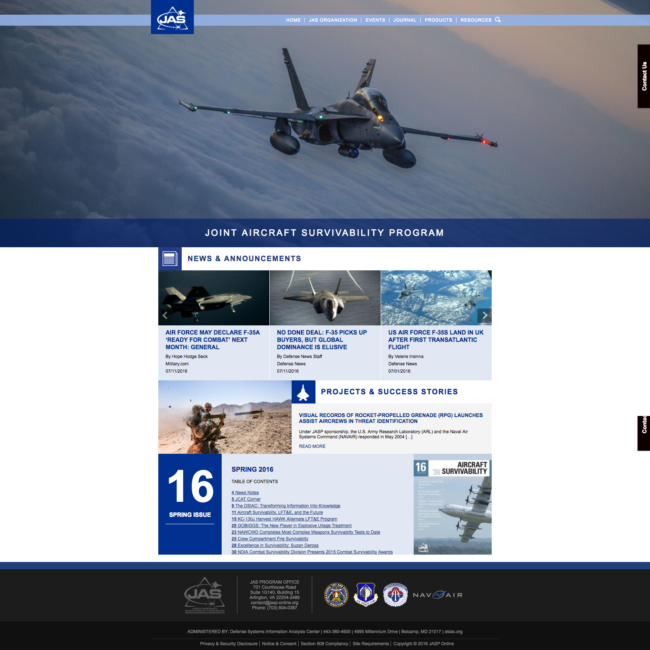This screenshot has height=650, width=650.
Task: Click byline 'By Valerie Insinna'
Action: [x=406, y=357]
